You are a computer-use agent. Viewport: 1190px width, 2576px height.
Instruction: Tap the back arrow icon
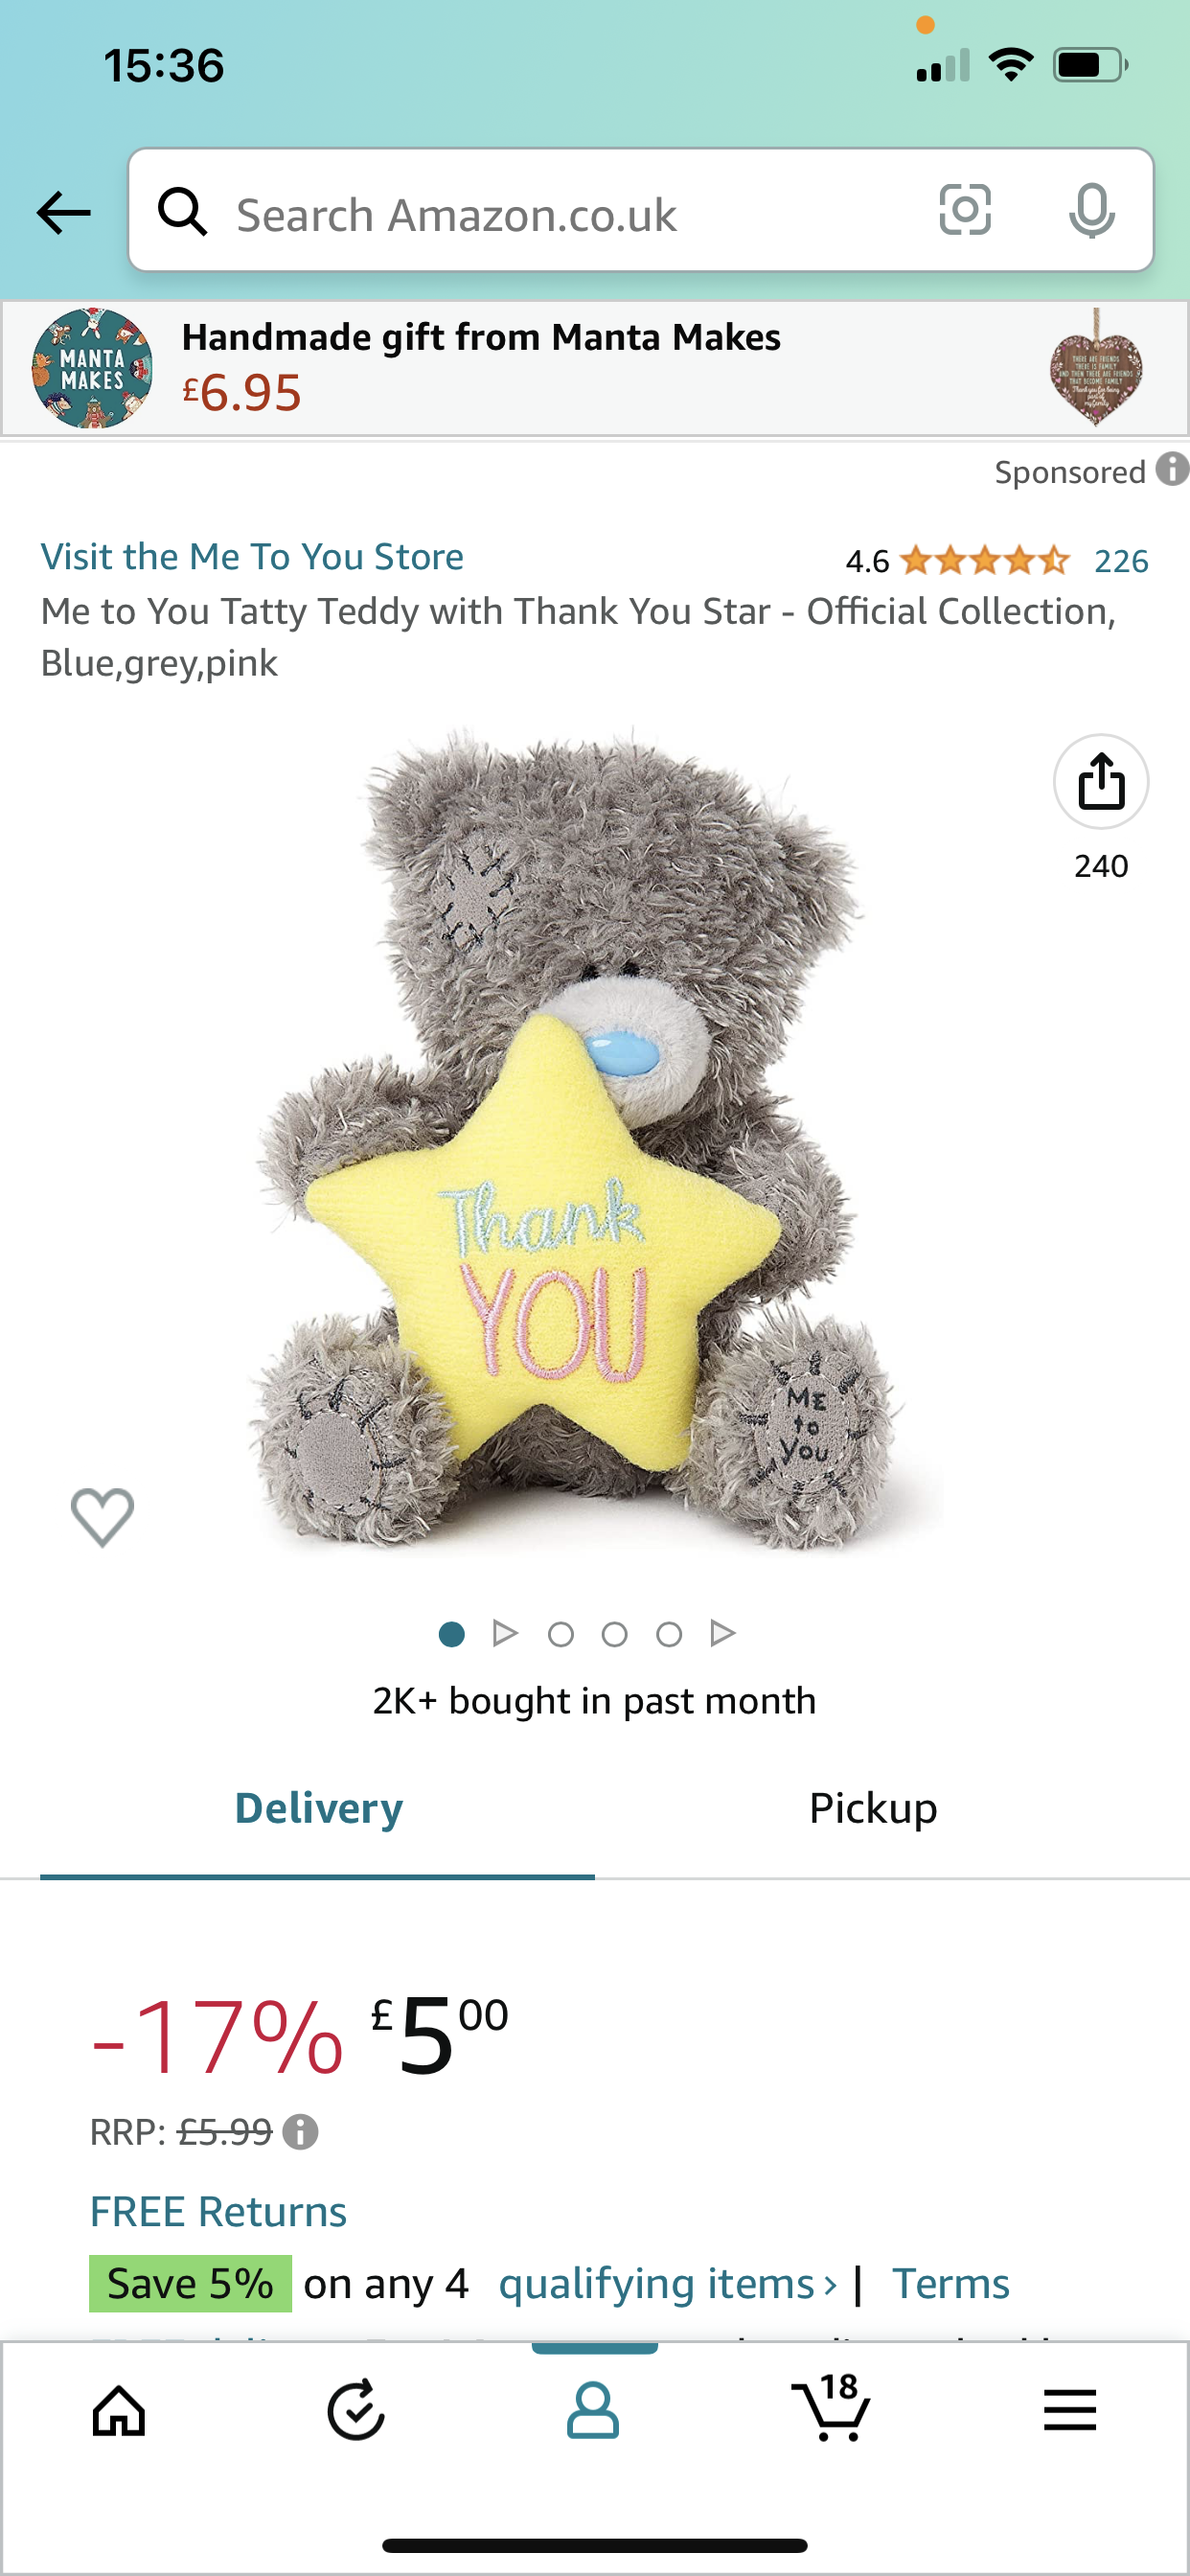[x=63, y=212]
